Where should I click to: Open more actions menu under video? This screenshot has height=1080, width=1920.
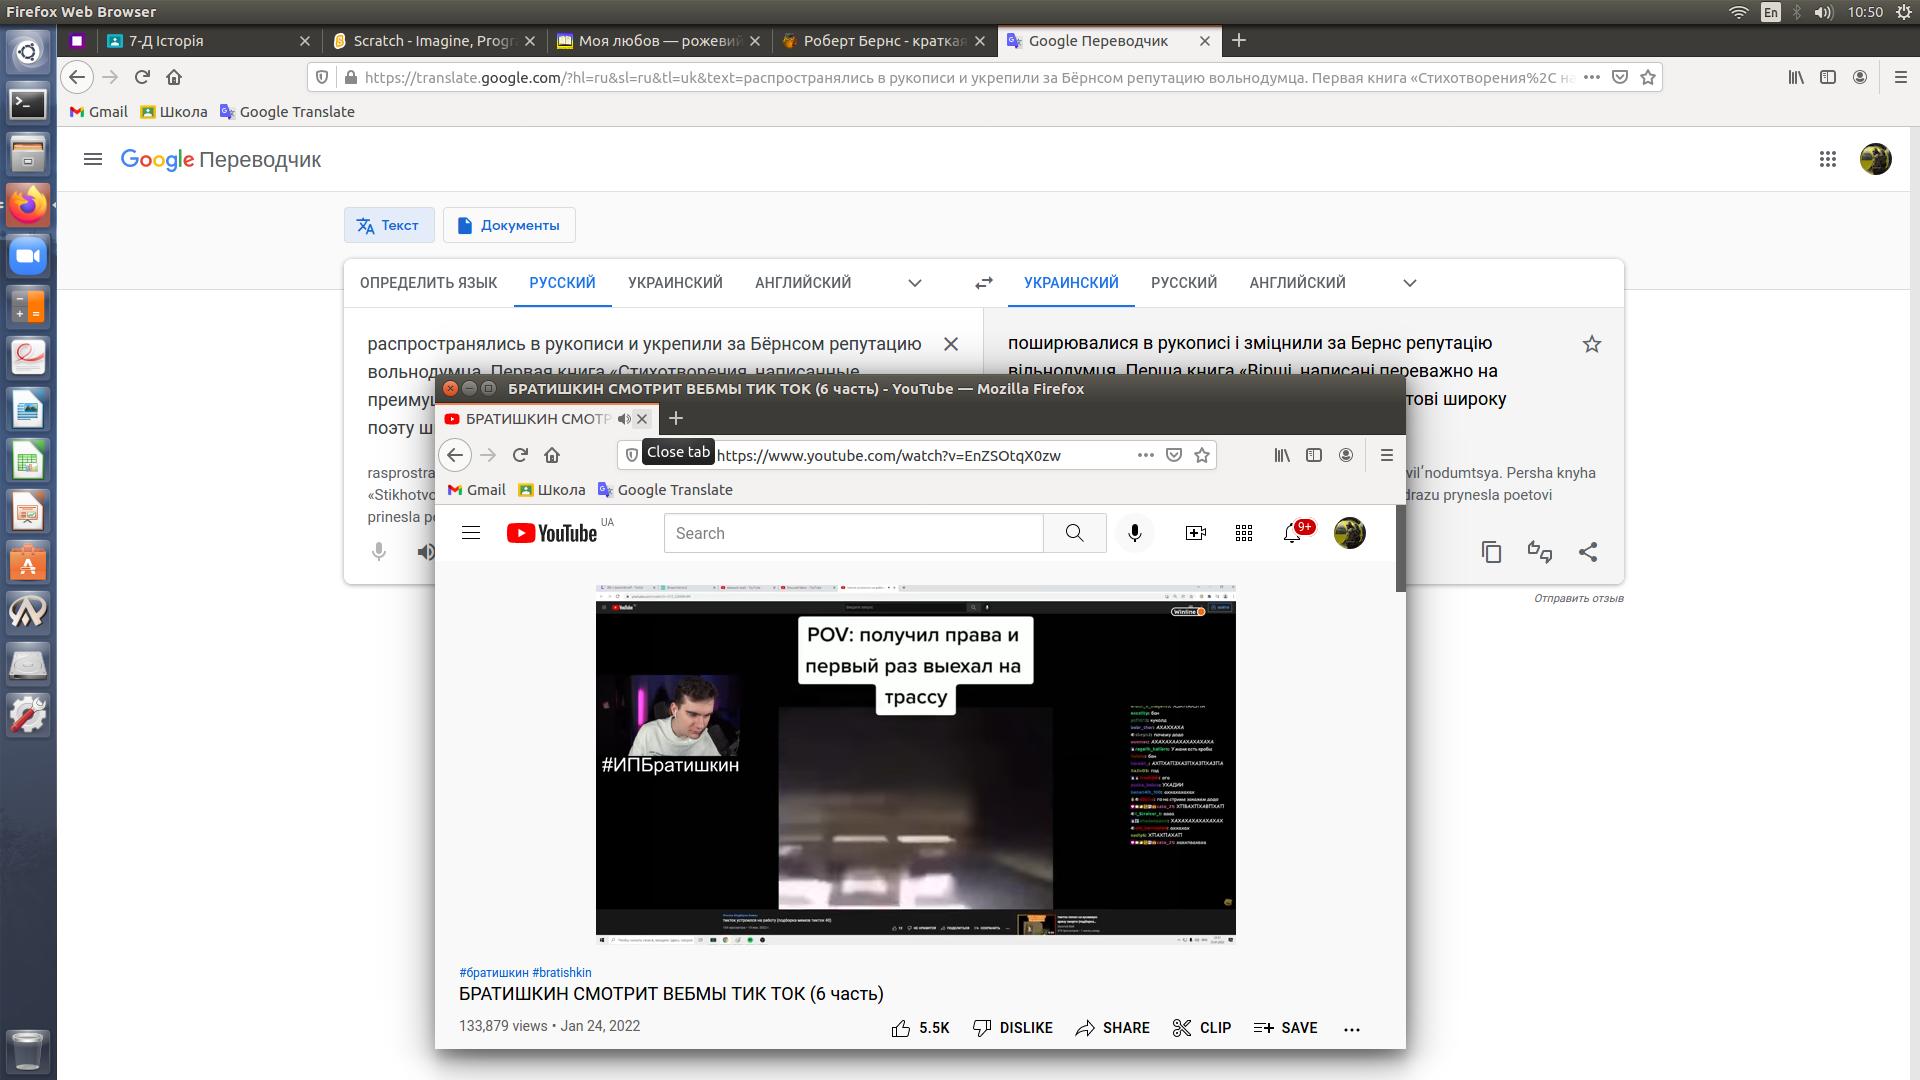(1352, 1028)
